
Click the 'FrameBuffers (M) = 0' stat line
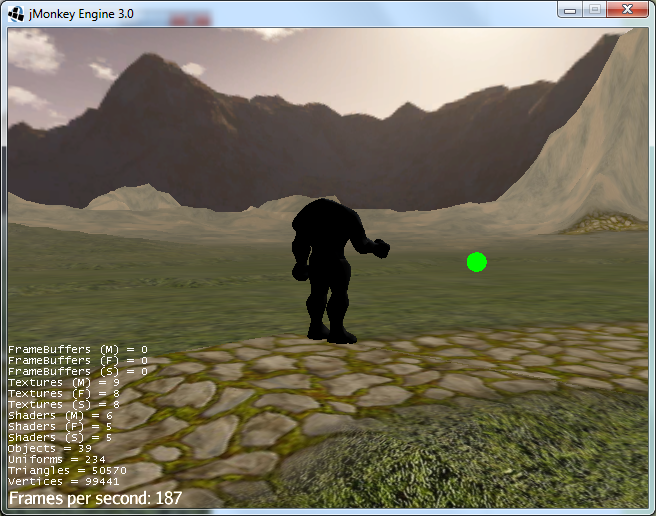[x=78, y=349]
